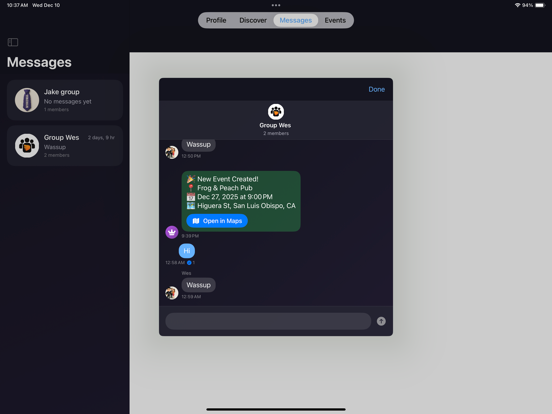Click the home indicator bar
This screenshot has height=414, width=552.
point(276,409)
